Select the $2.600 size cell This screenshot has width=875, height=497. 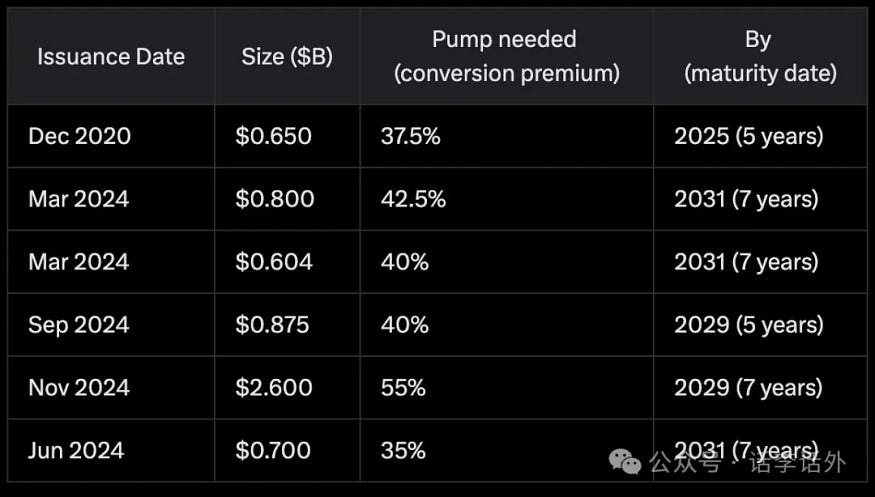pos(287,388)
